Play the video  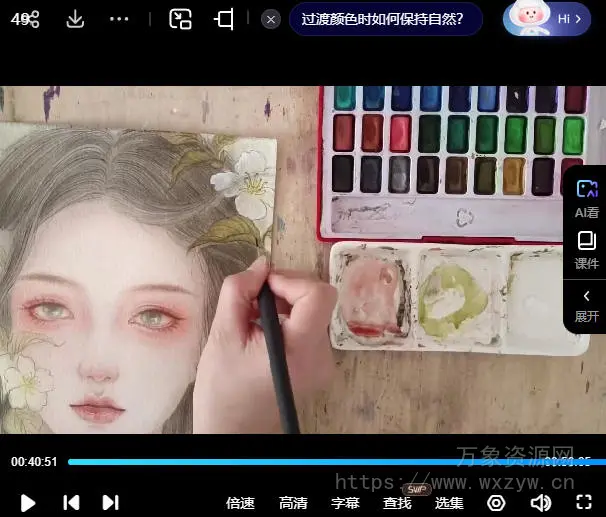[28, 502]
